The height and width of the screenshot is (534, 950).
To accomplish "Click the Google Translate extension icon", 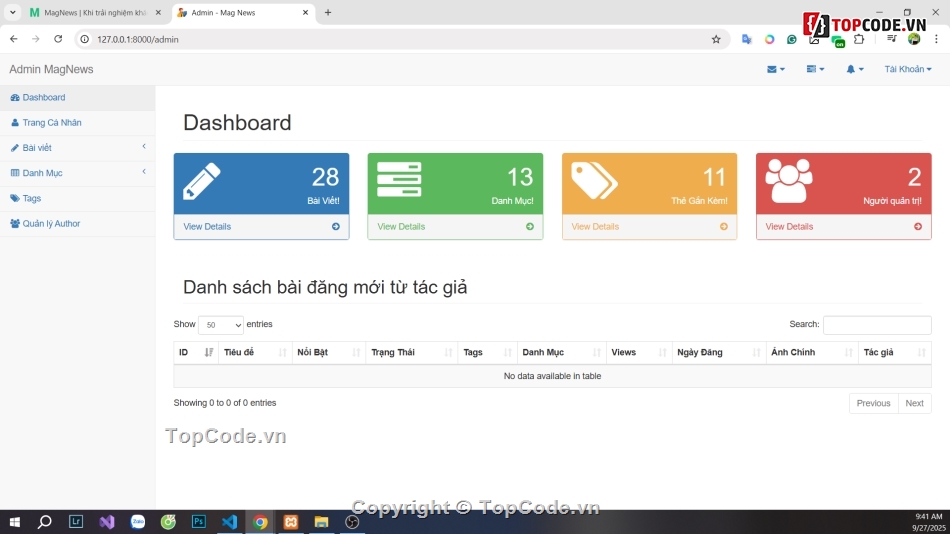I will (746, 39).
